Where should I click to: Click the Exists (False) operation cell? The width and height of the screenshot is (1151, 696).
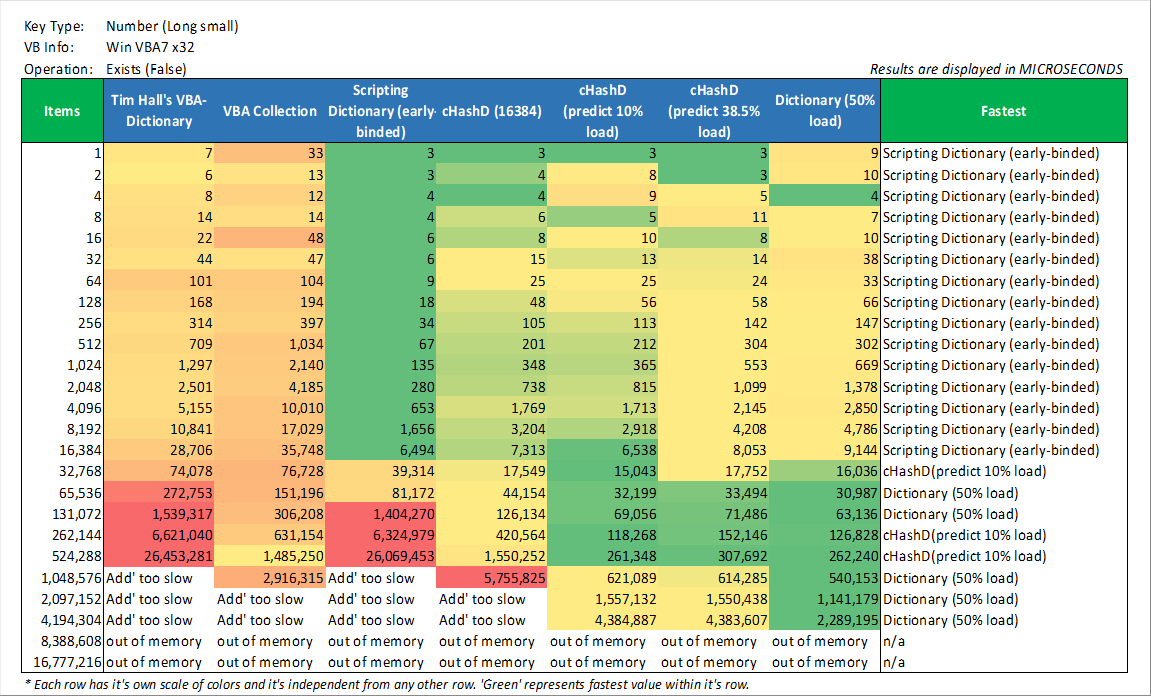point(146,69)
